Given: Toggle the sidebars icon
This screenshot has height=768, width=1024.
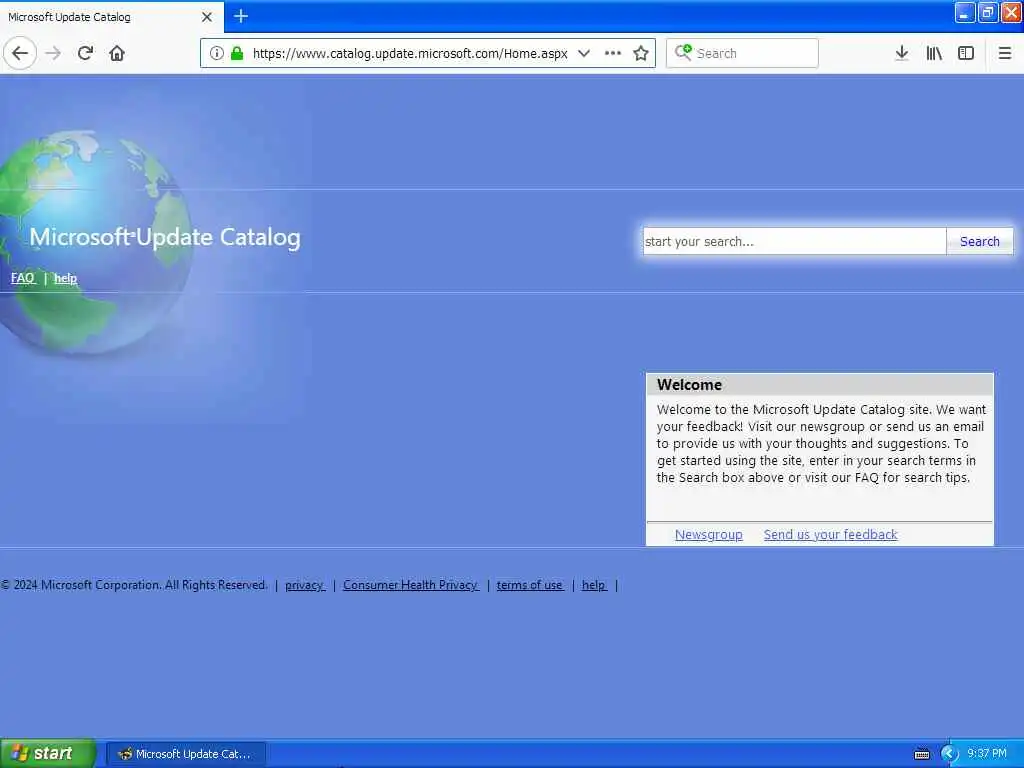Looking at the screenshot, I should 966,53.
